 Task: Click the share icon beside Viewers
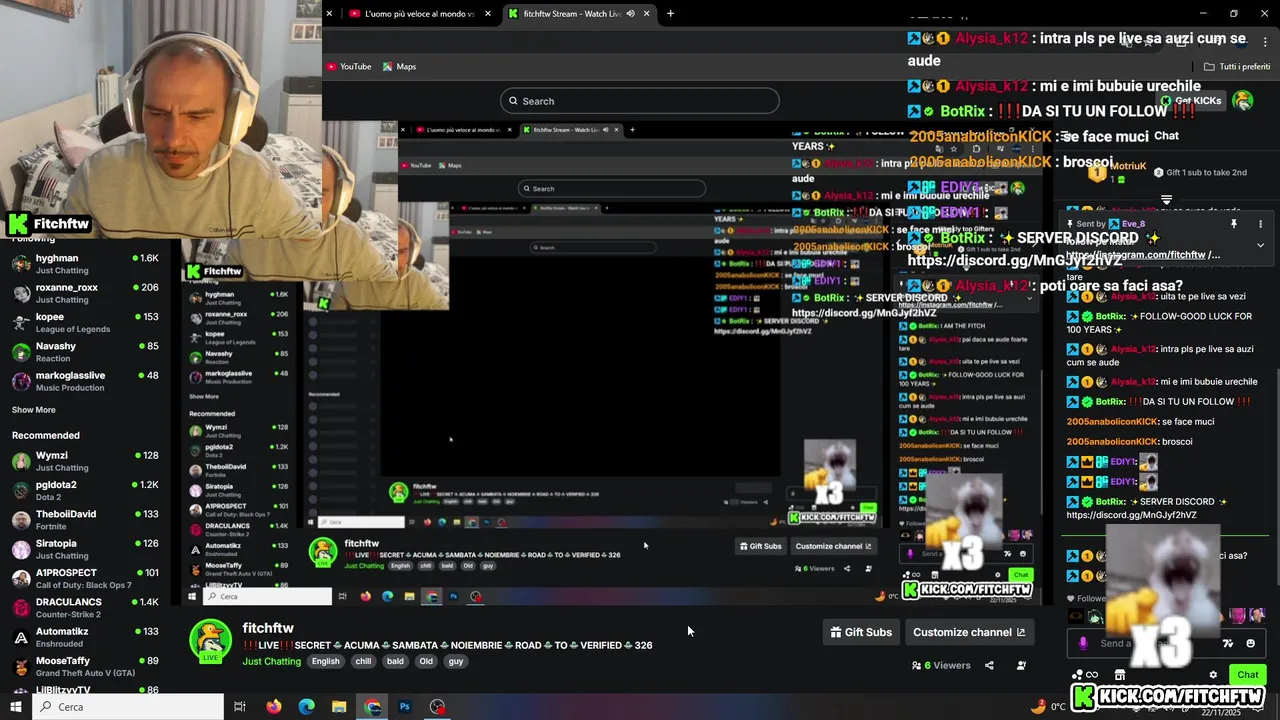(989, 665)
